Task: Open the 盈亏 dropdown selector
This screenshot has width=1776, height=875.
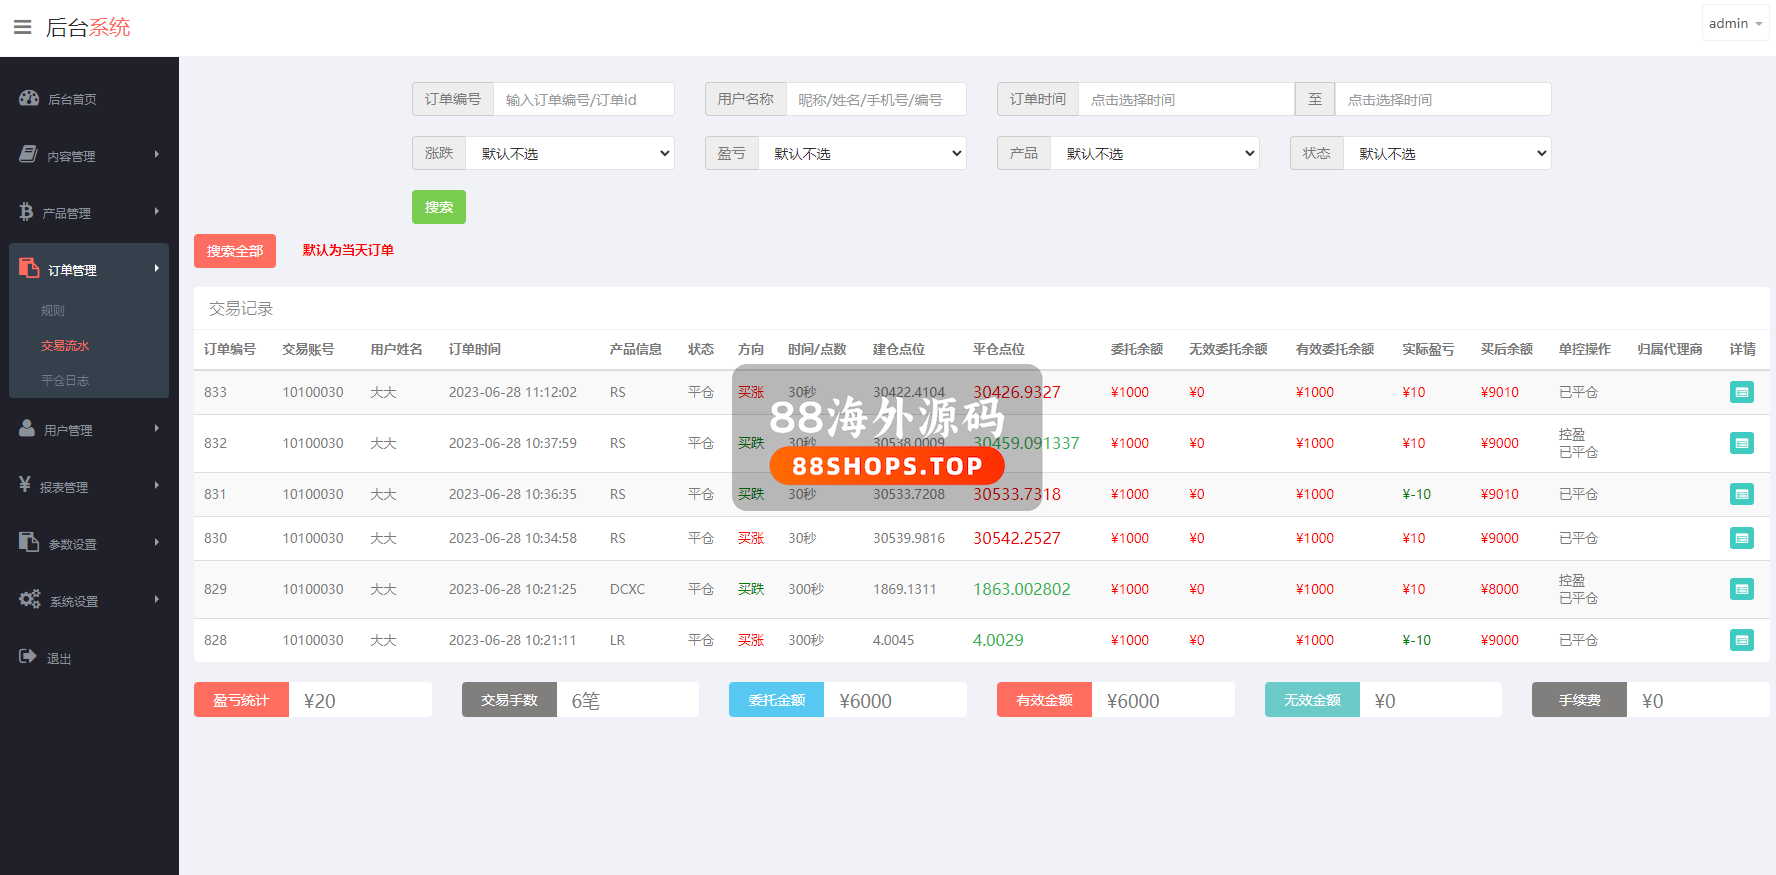Action: [x=862, y=154]
